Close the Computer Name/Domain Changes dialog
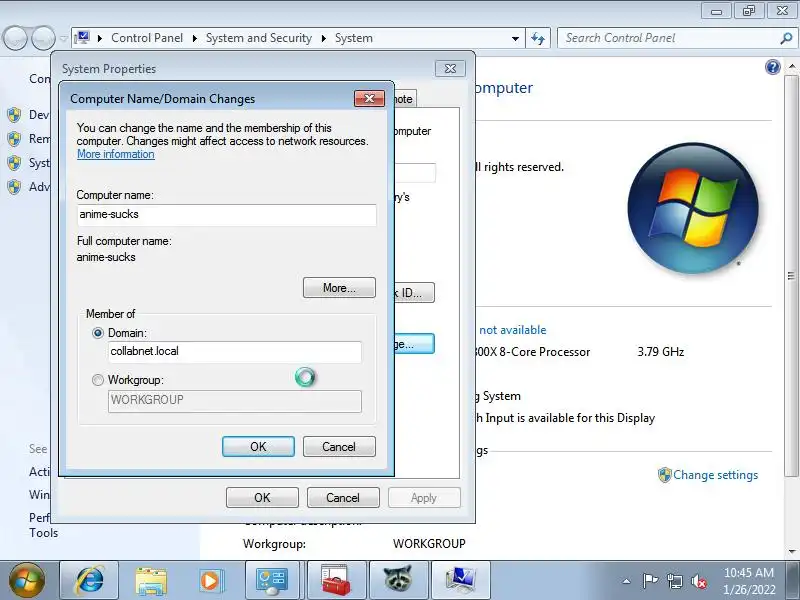The width and height of the screenshot is (800, 600). click(370, 98)
